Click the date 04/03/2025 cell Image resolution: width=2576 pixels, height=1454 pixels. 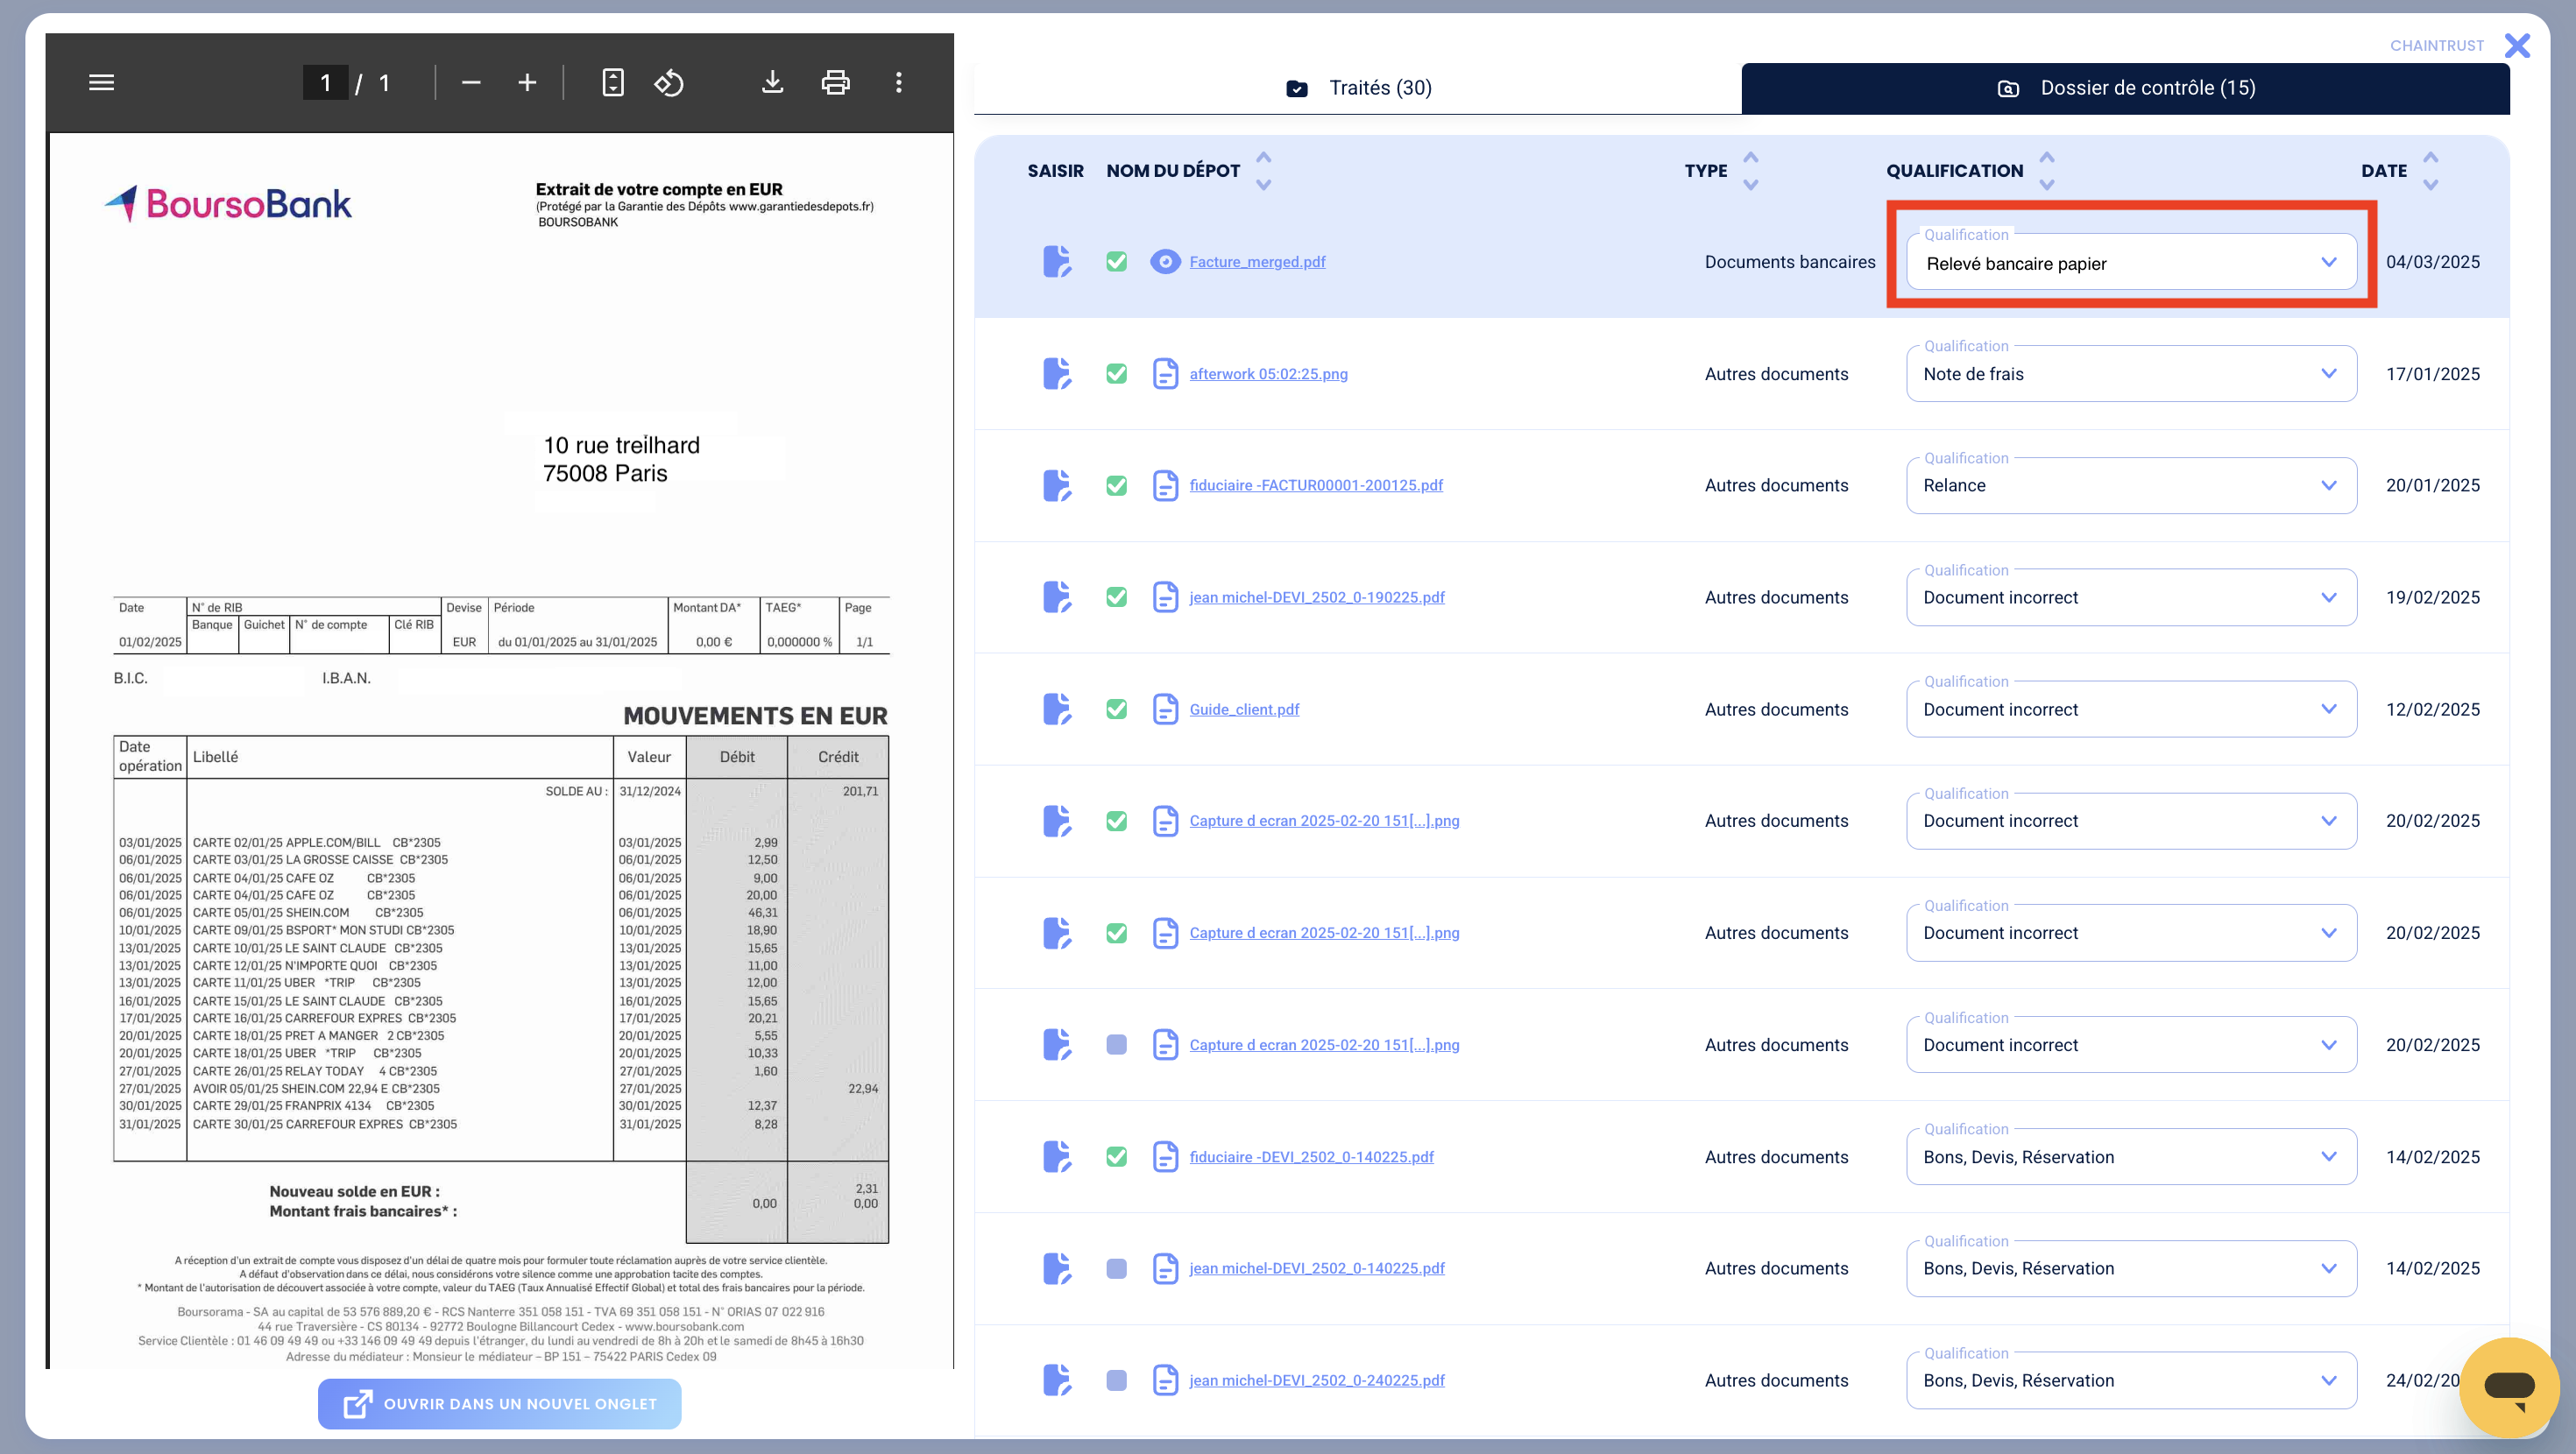(2432, 262)
